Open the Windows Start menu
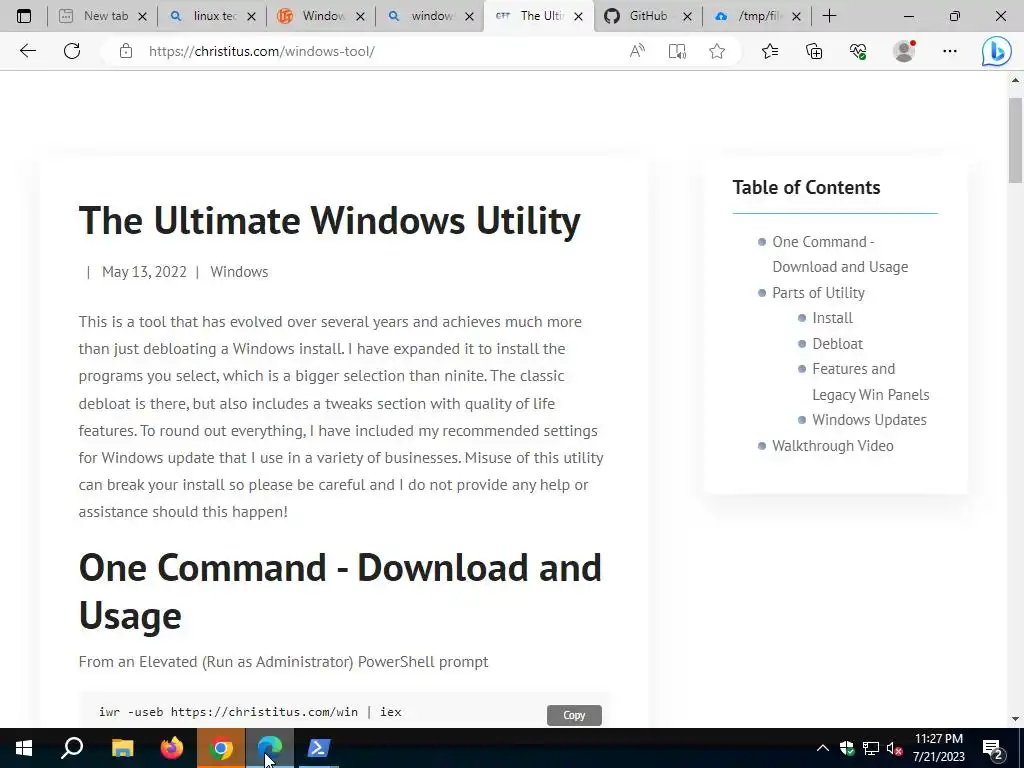 pyautogui.click(x=24, y=748)
